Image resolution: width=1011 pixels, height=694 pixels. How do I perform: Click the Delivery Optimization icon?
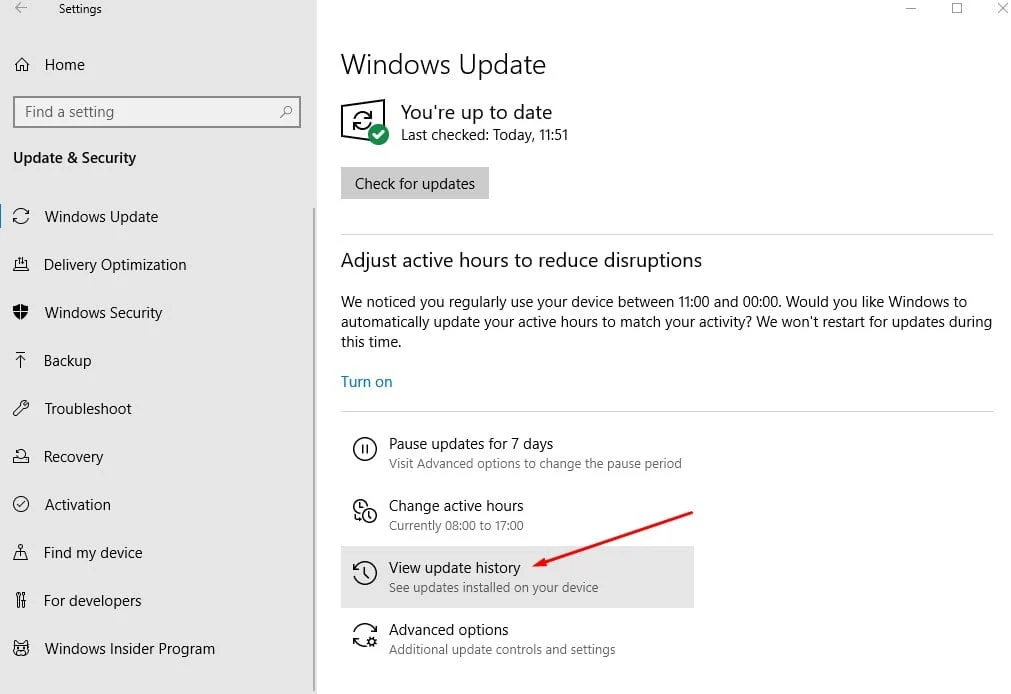[21, 265]
